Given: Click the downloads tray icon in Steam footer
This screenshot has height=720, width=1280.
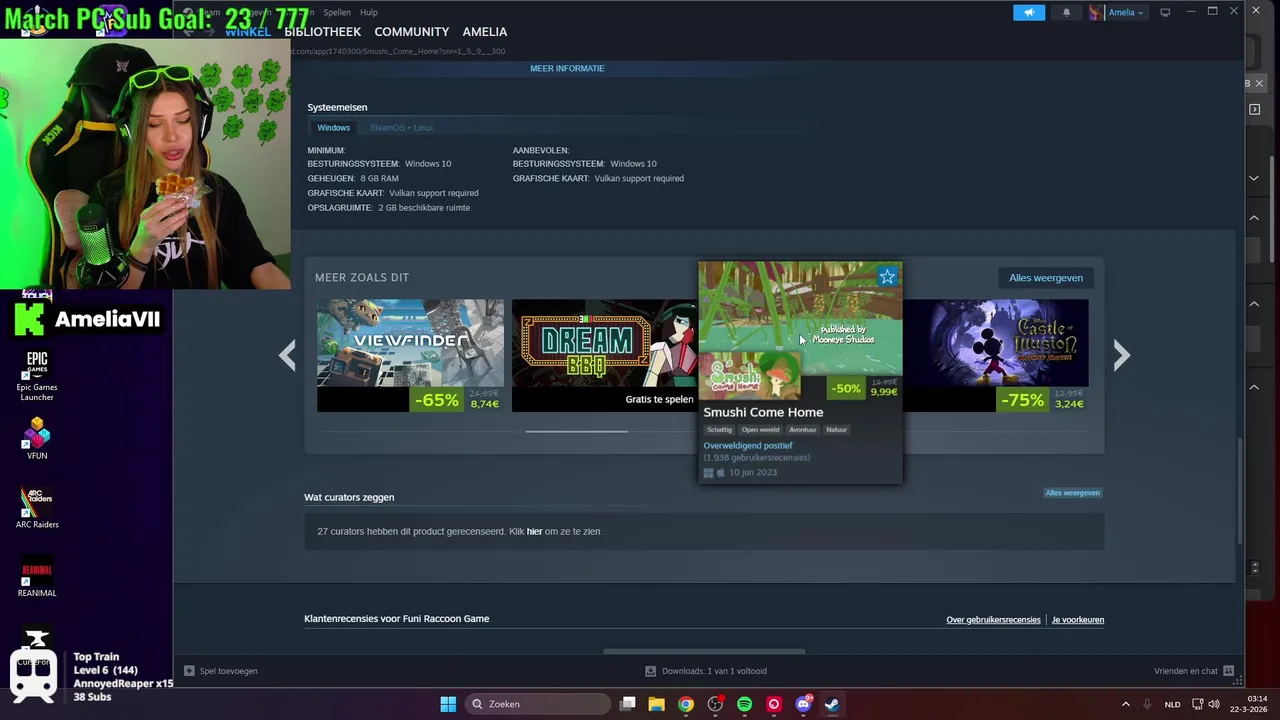Looking at the screenshot, I should (650, 671).
